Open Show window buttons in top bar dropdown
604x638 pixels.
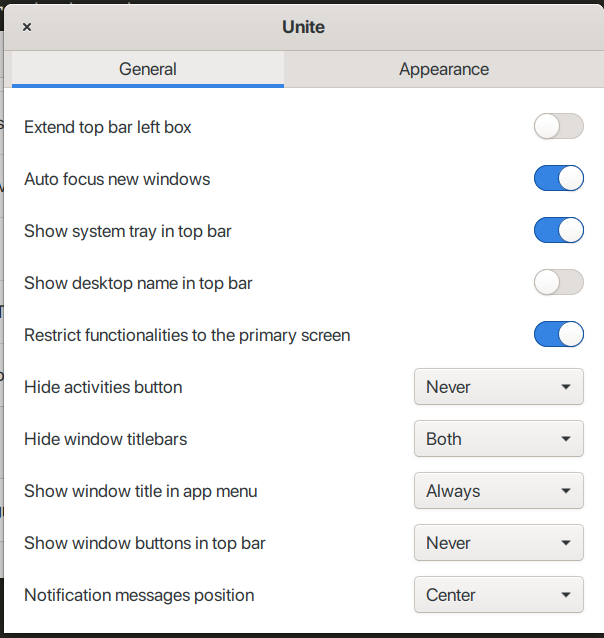[499, 543]
